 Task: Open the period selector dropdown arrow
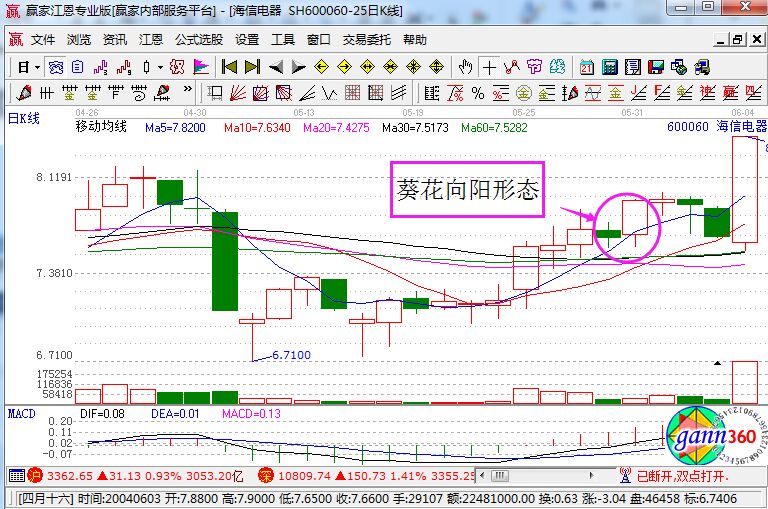37,67
